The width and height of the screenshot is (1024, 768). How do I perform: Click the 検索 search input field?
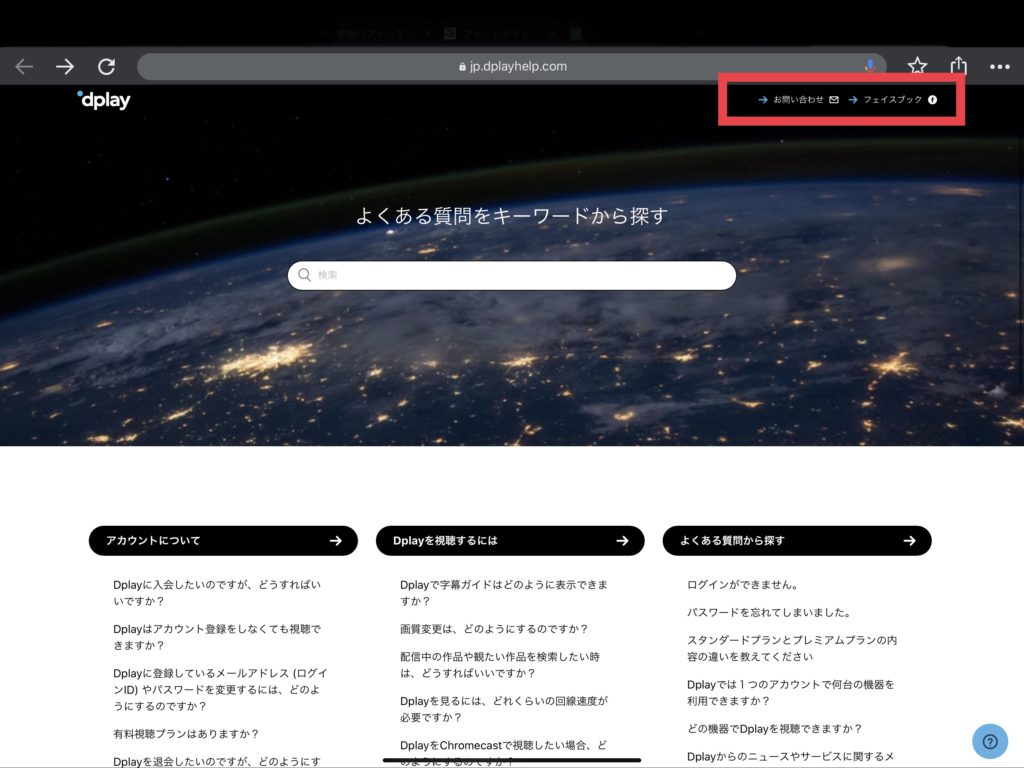pos(512,275)
